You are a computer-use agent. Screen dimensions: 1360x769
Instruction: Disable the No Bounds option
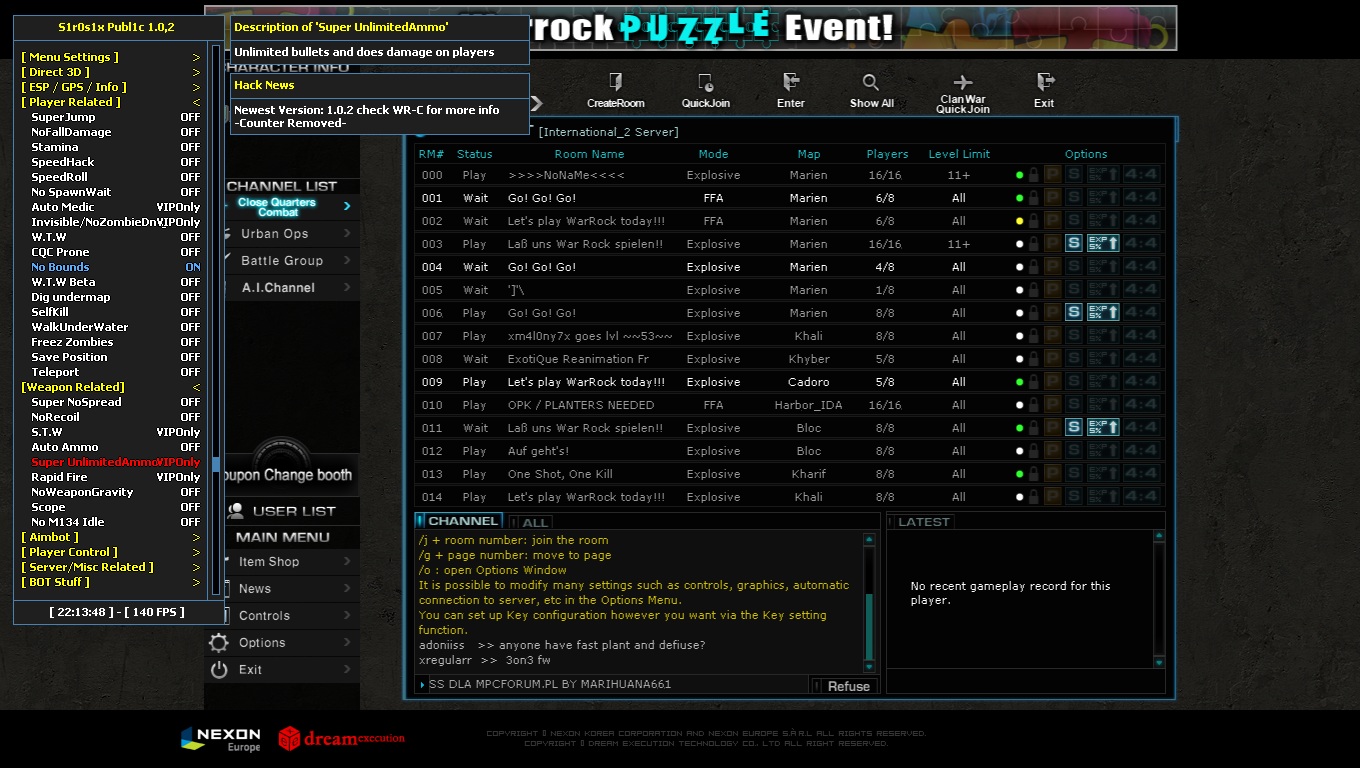point(115,267)
